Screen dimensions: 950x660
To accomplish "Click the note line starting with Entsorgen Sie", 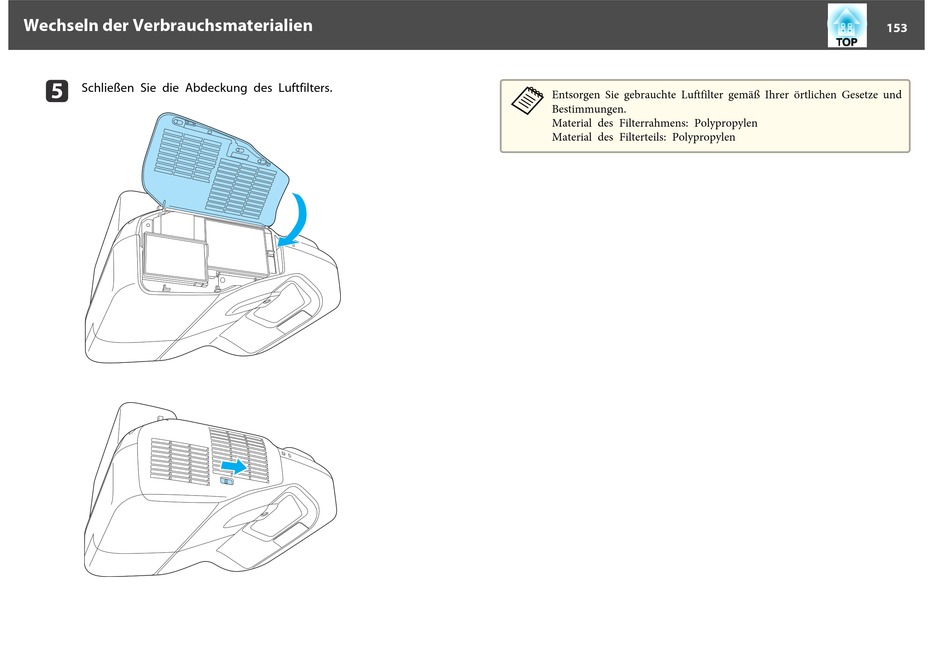I will (726, 95).
